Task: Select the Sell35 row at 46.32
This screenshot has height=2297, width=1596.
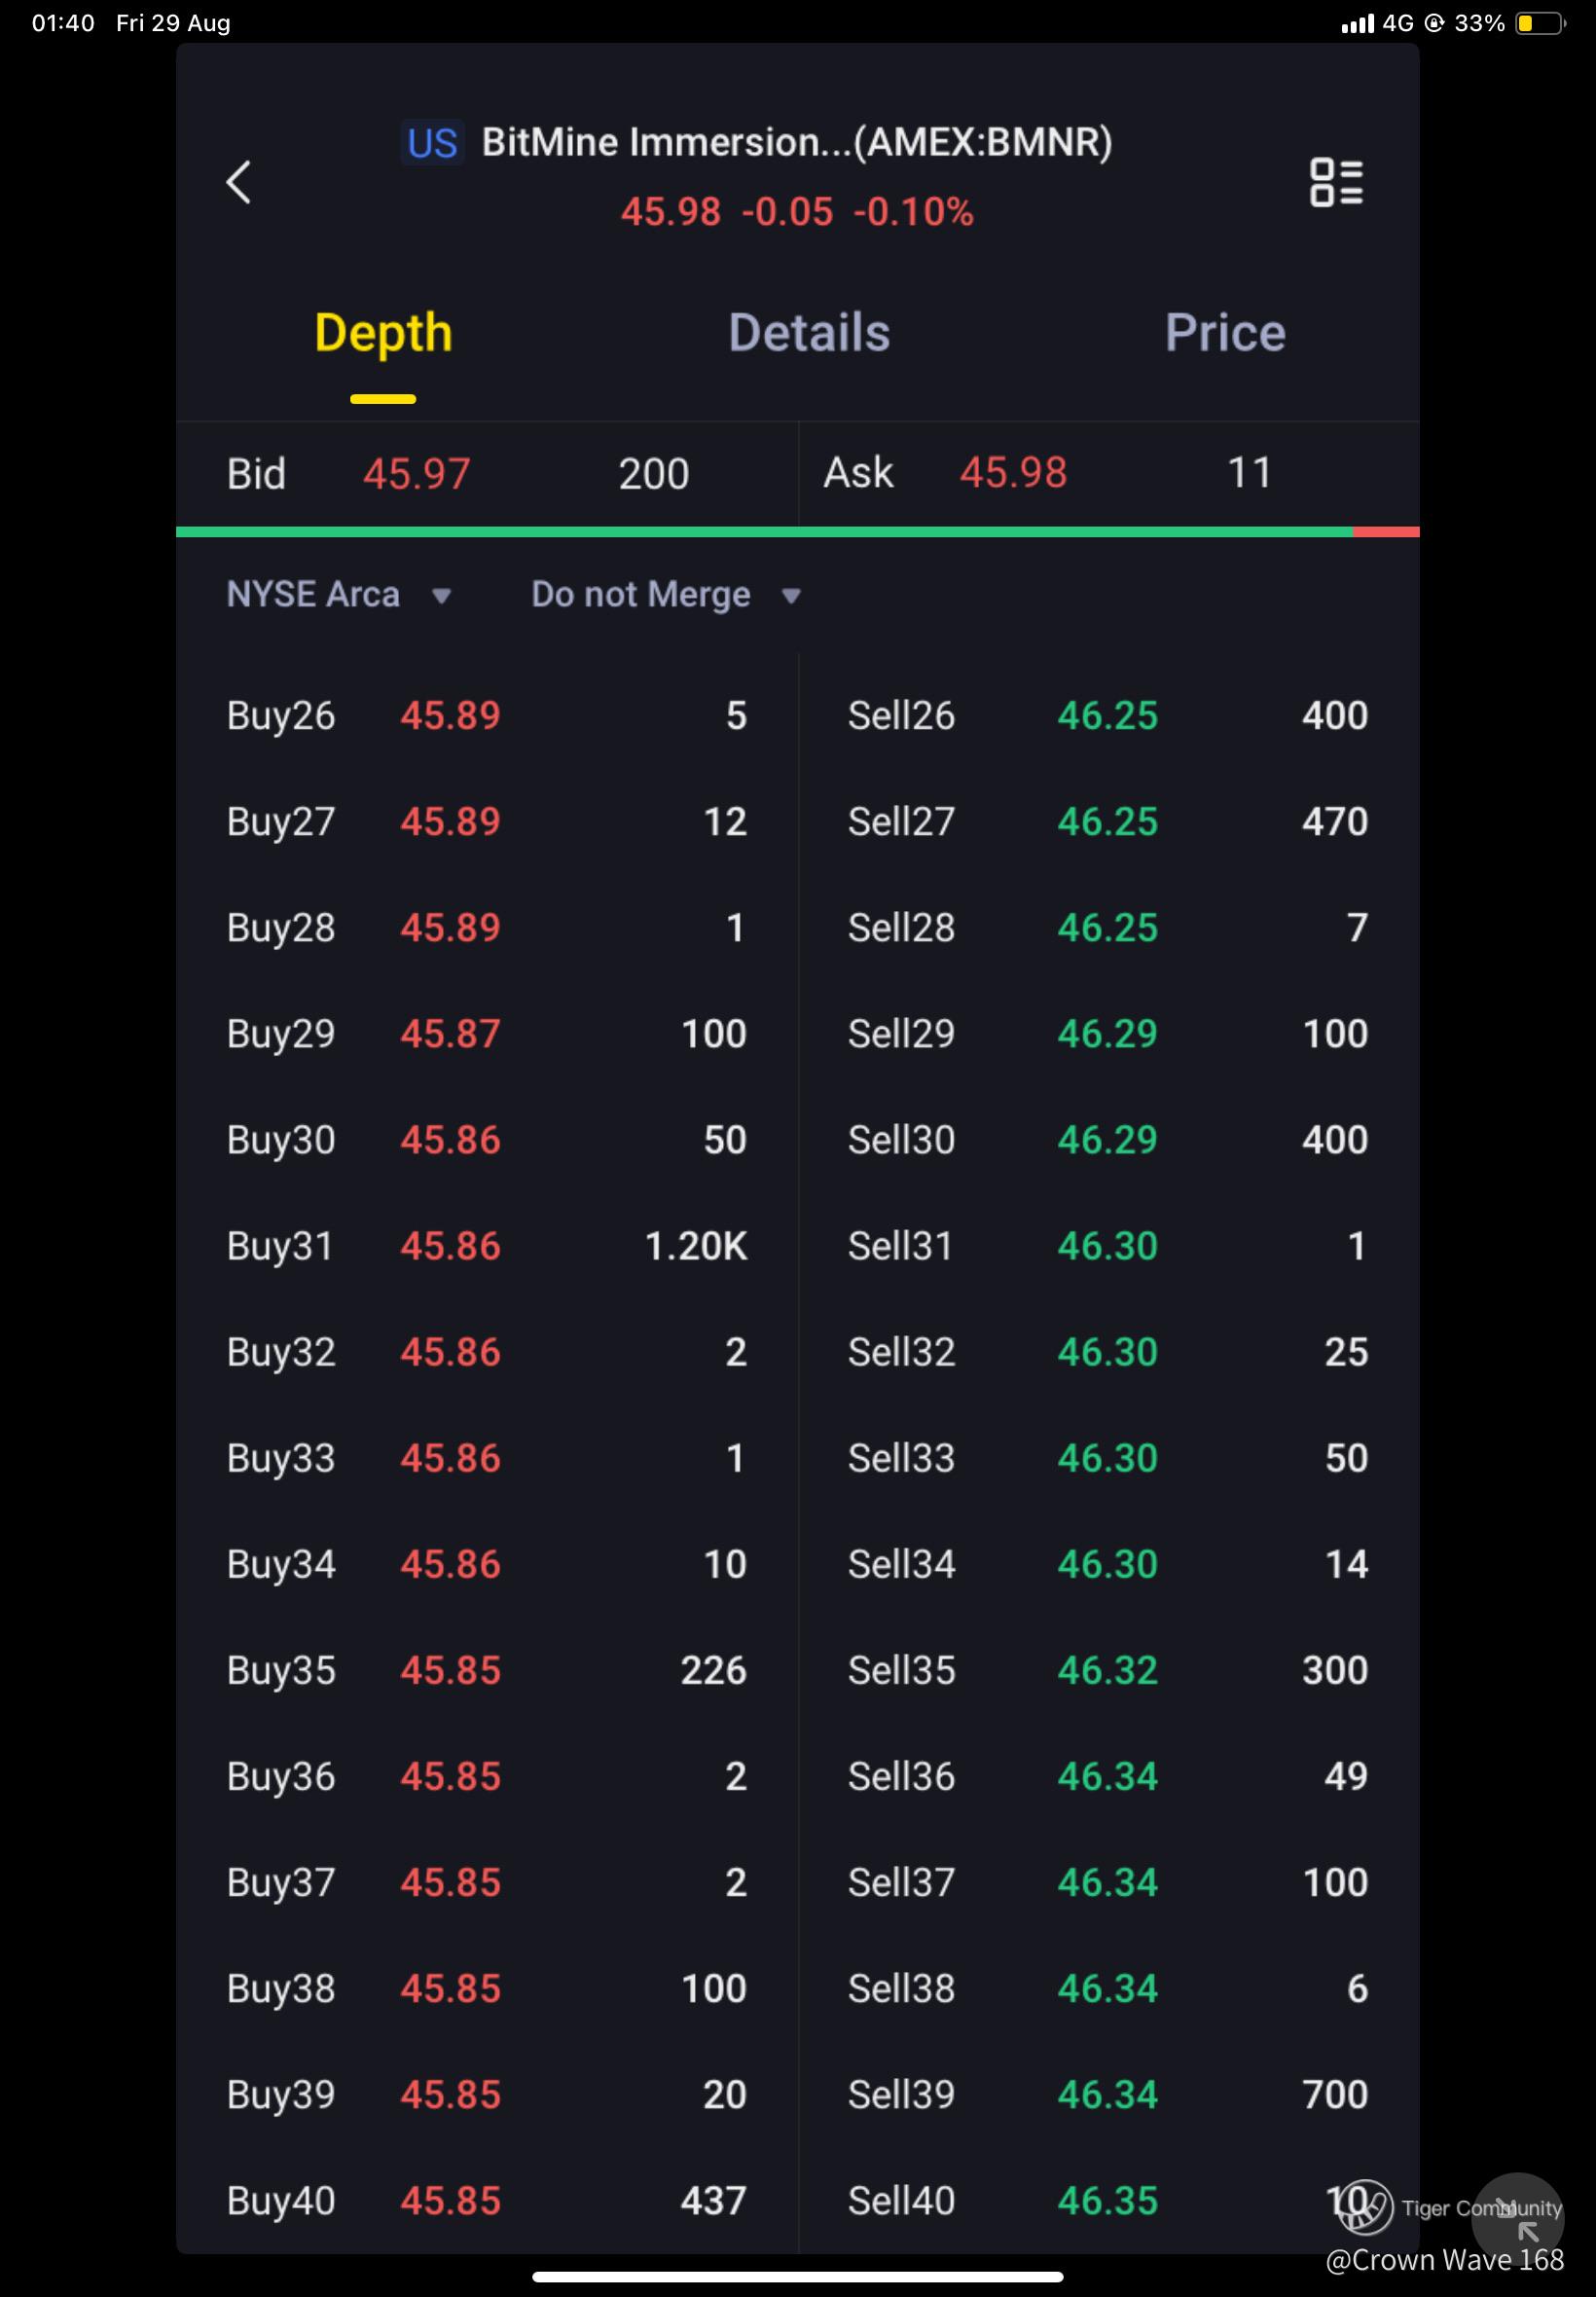Action: click(1108, 1670)
